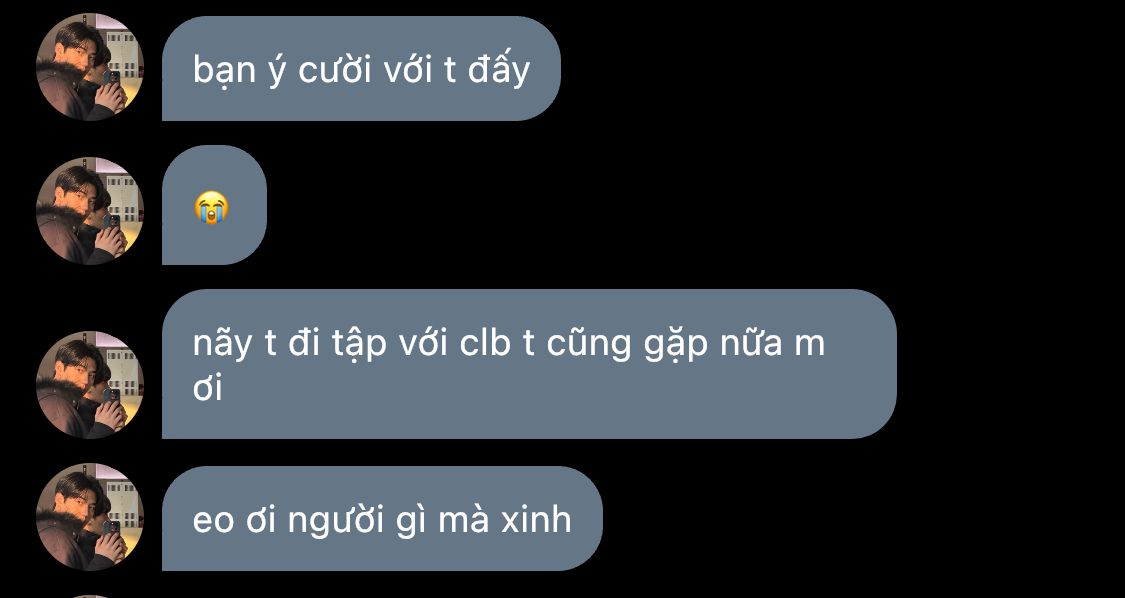Click 'ơi' on the second line of long message

point(208,388)
